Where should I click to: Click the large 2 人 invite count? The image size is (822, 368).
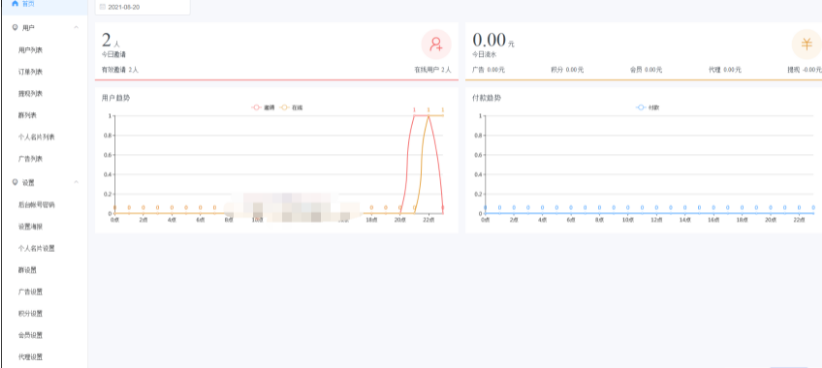(111, 40)
